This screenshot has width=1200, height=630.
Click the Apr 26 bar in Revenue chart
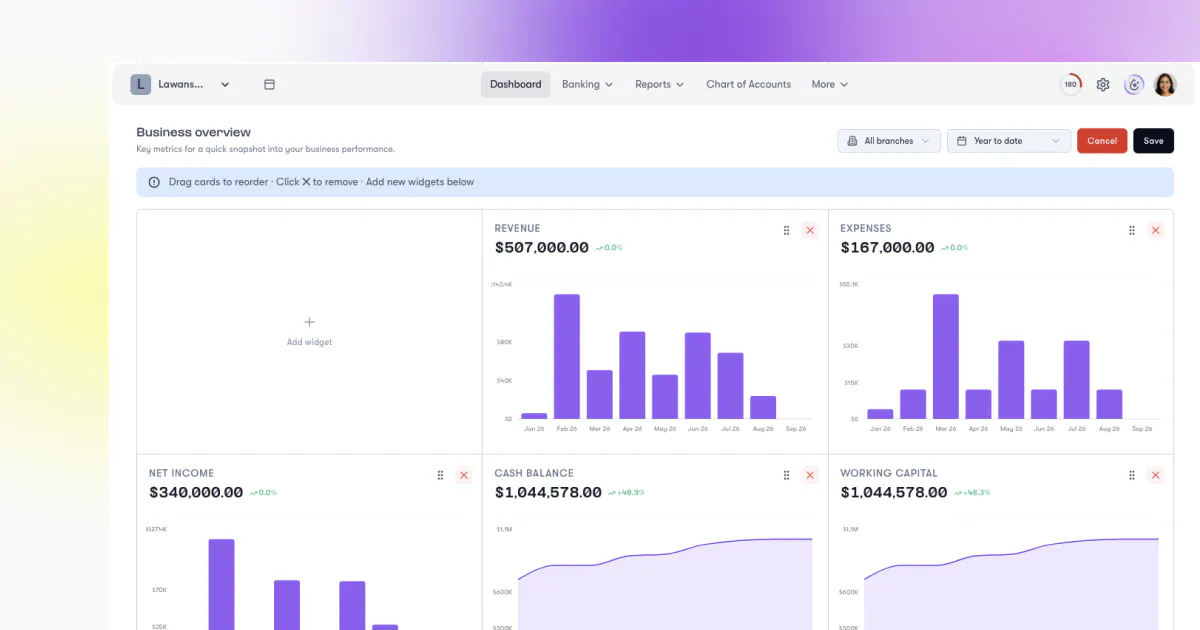632,375
